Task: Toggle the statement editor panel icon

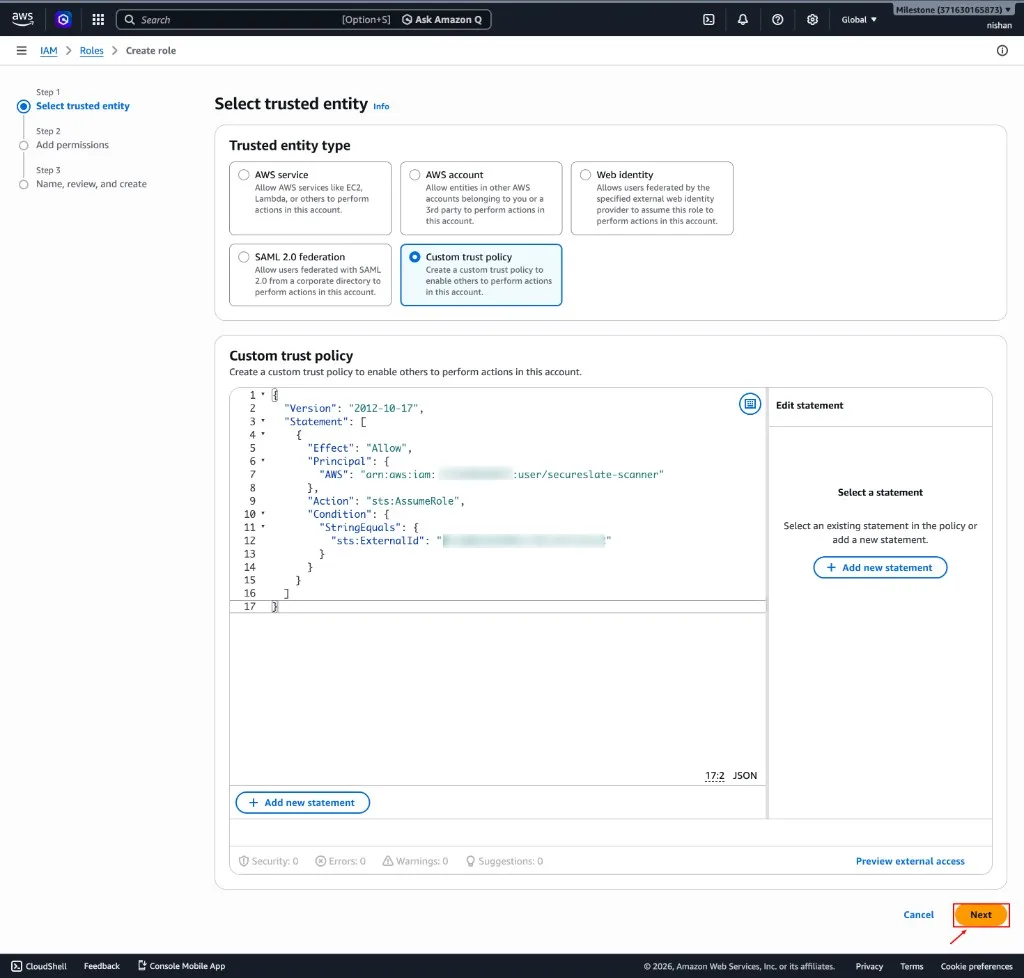Action: [750, 403]
